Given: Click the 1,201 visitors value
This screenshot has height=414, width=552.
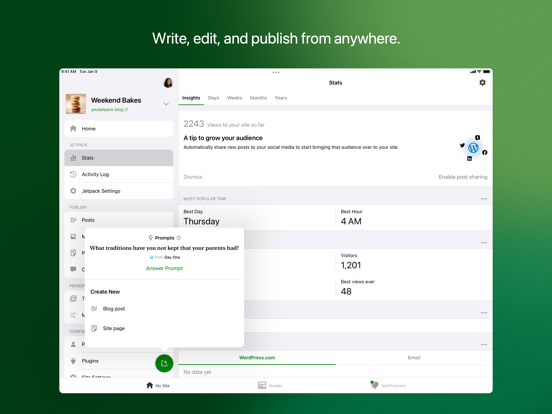Looking at the screenshot, I should pos(351,265).
